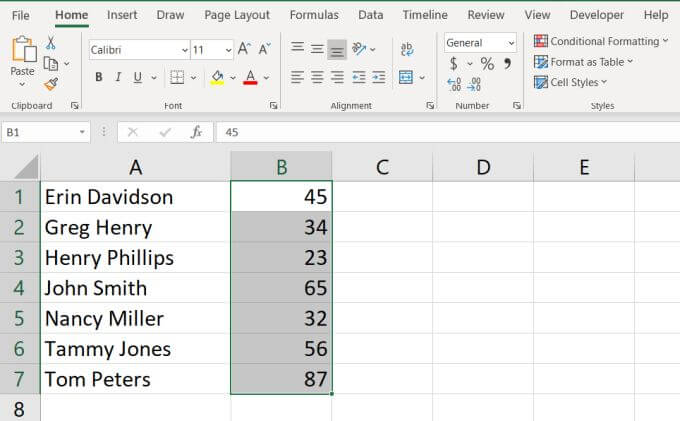The height and width of the screenshot is (421, 680).
Task: Open the File tab
Action: pyautogui.click(x=20, y=16)
